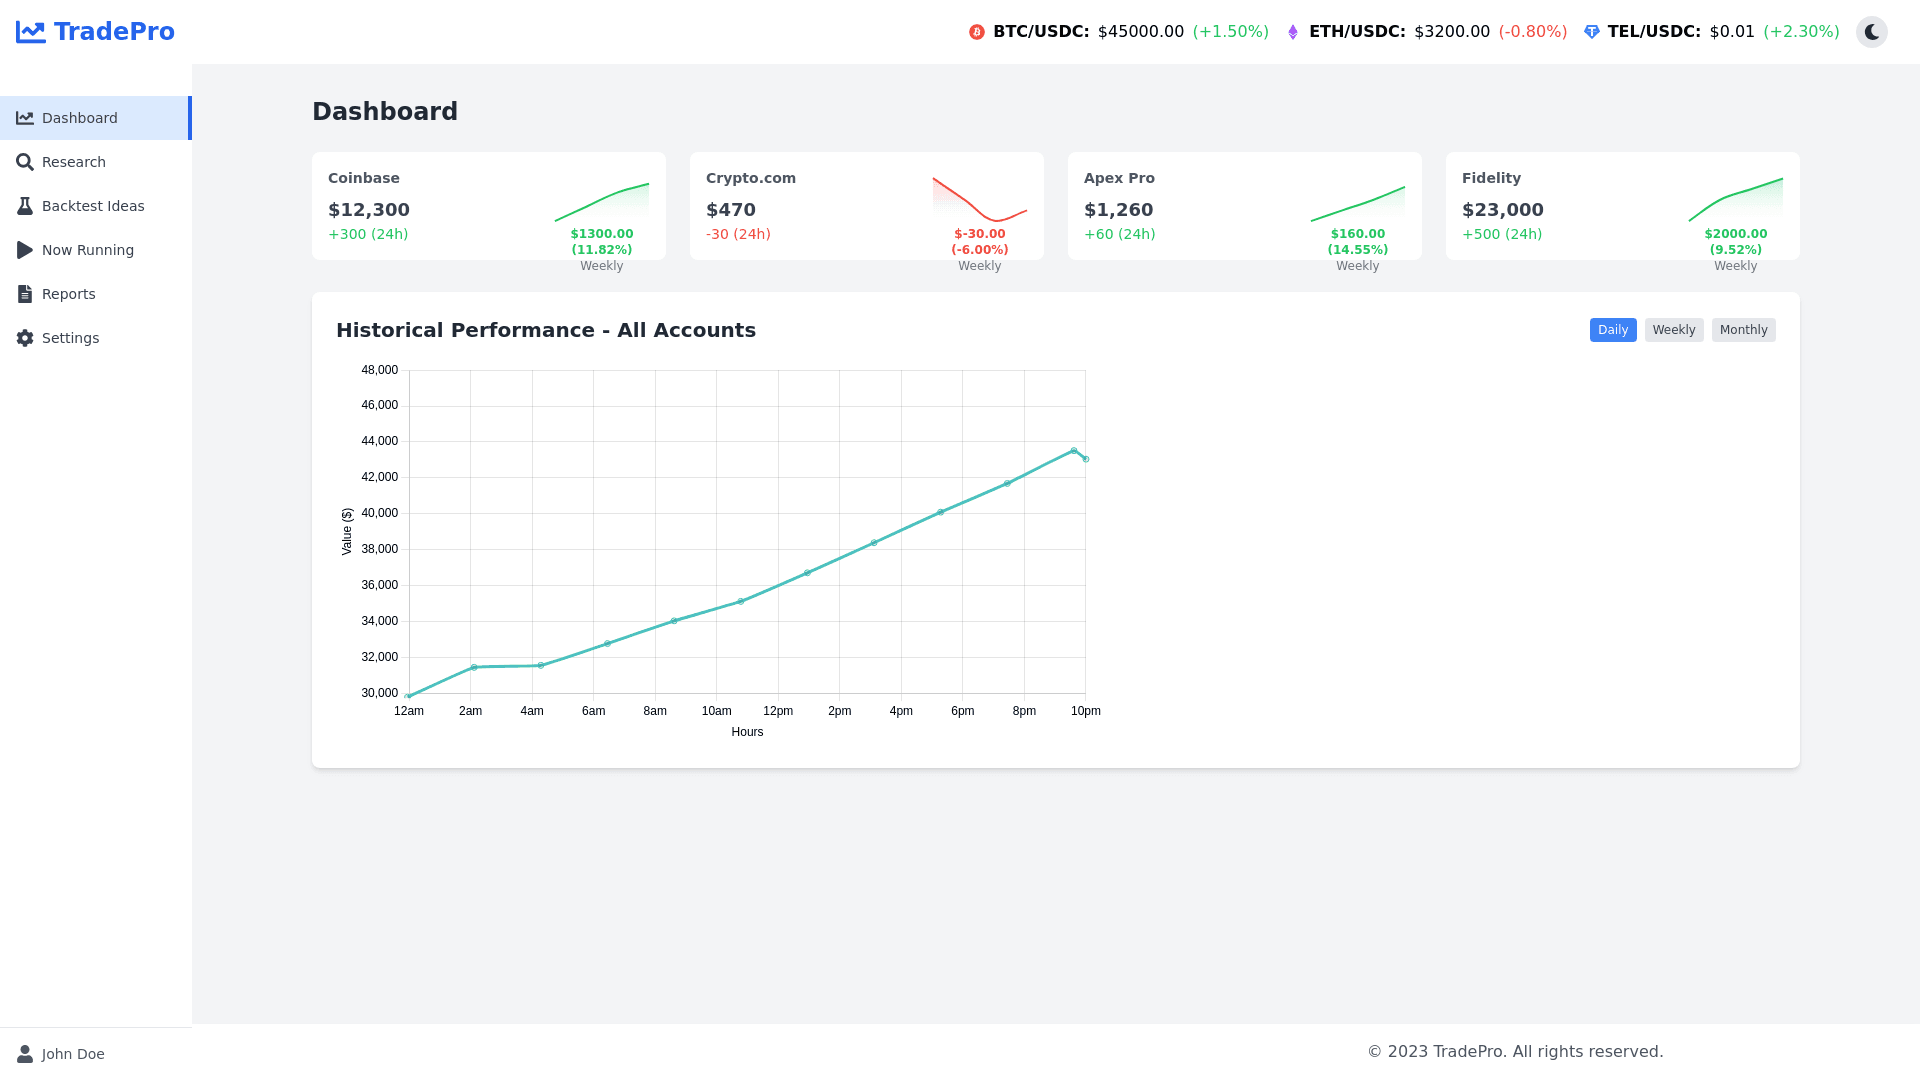Click the Research magnifier icon
This screenshot has height=1080, width=1920.
25,162
